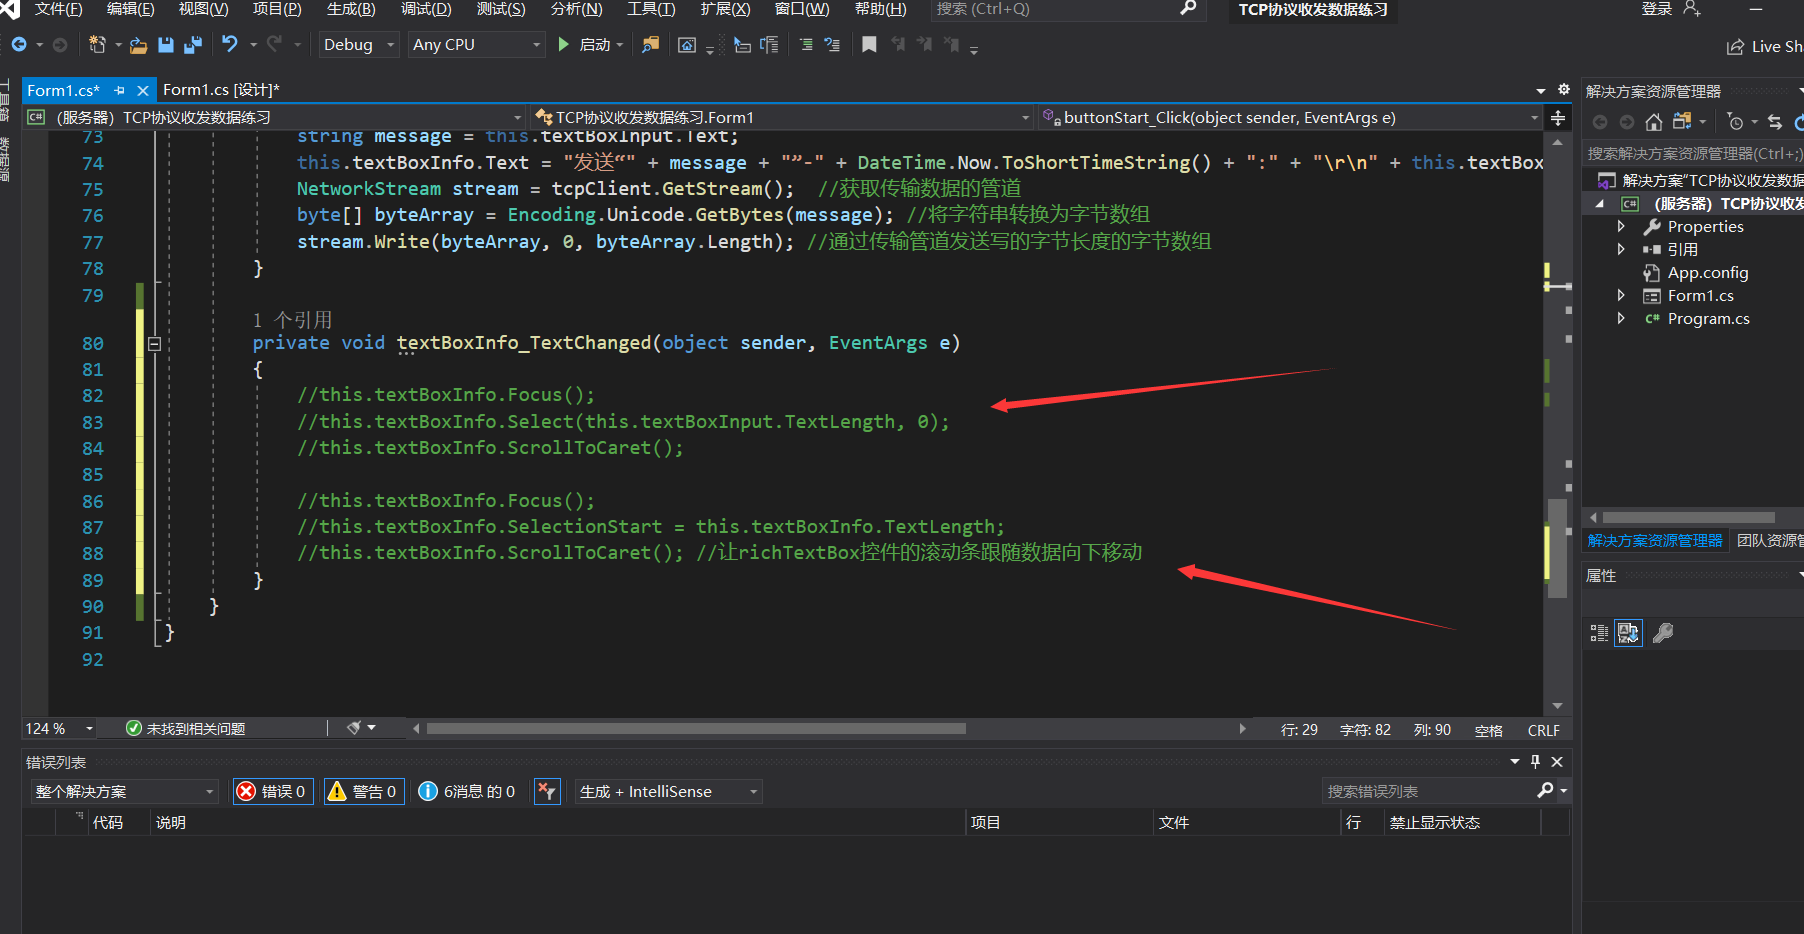Switch properties to alphabetical view
The width and height of the screenshot is (1804, 934).
click(1629, 633)
